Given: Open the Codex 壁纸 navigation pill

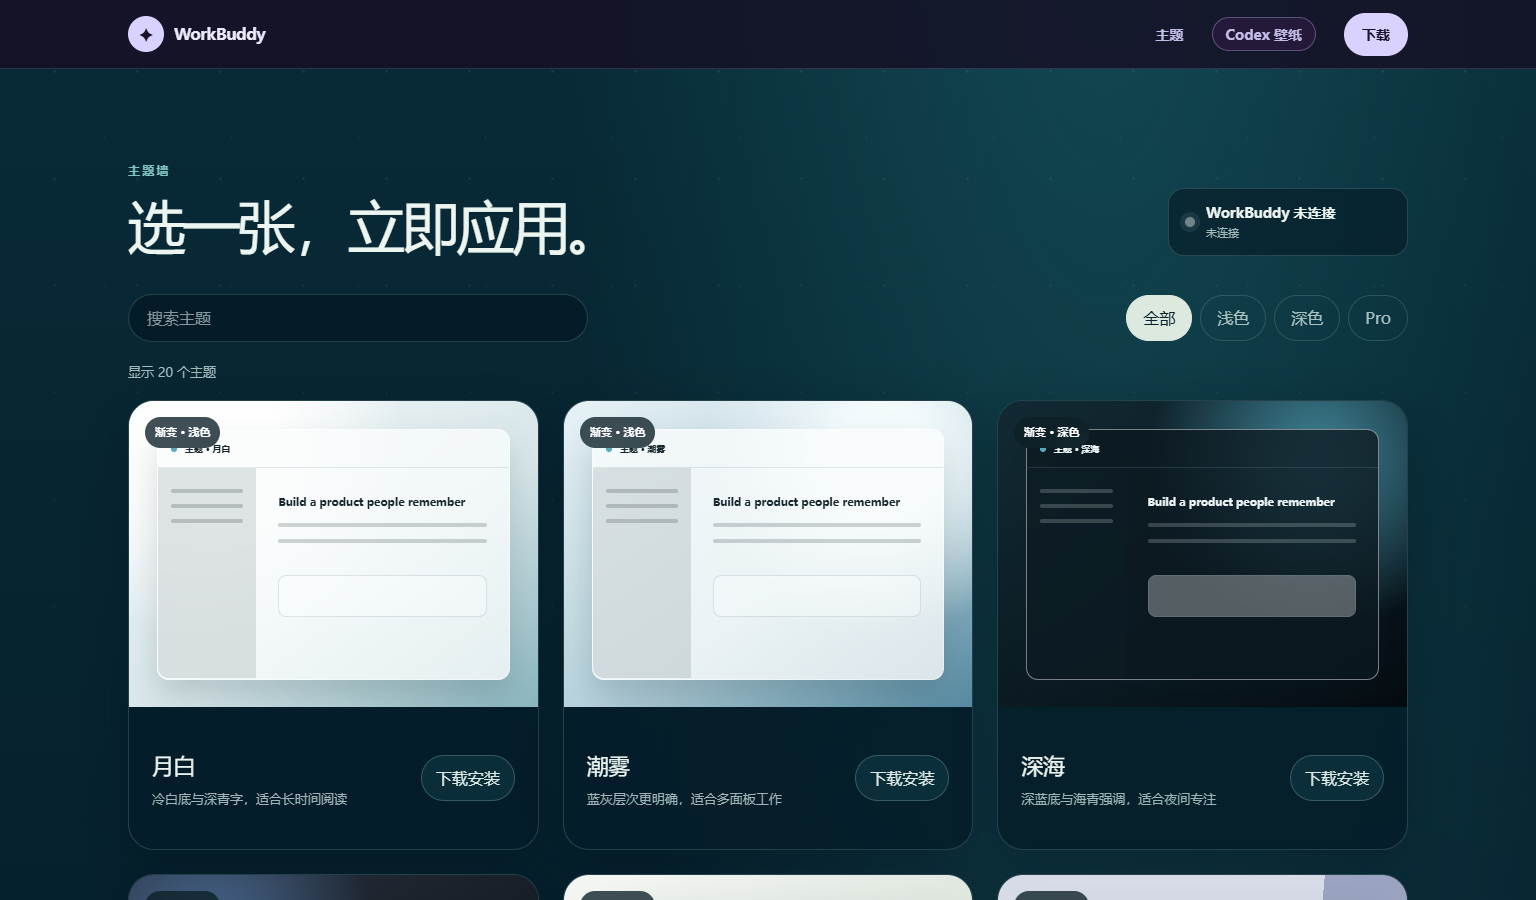Looking at the screenshot, I should [1264, 34].
